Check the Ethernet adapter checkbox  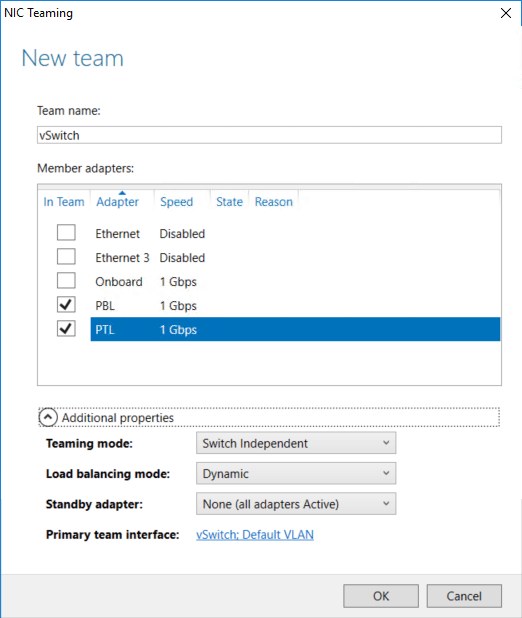click(66, 233)
